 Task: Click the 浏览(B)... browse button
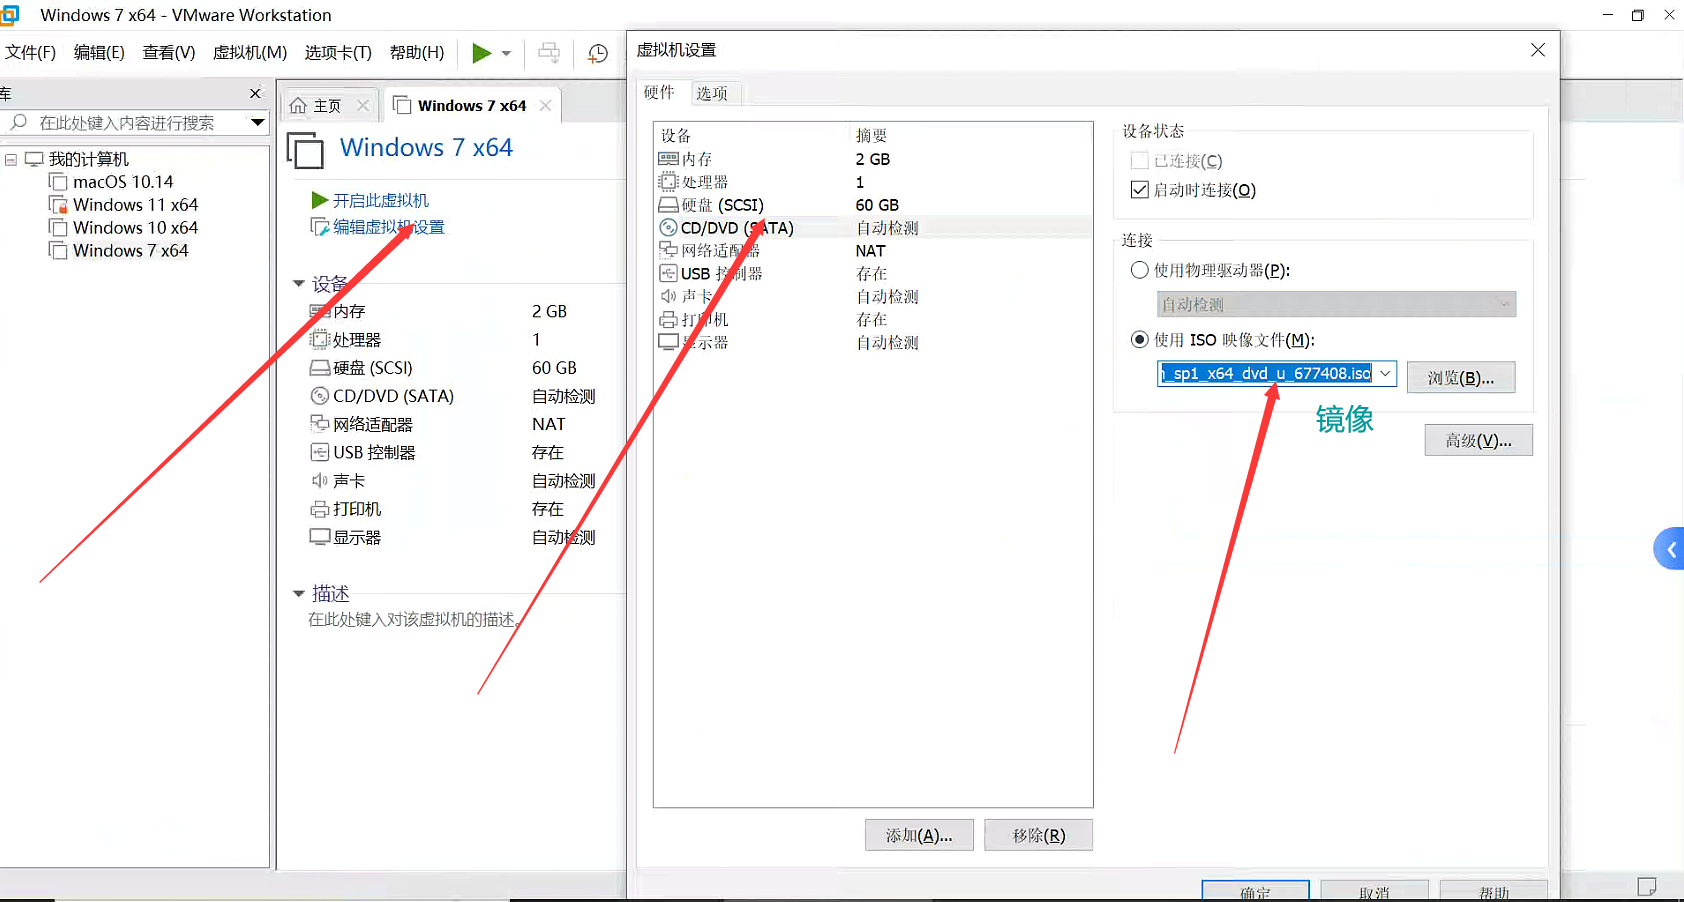coord(1461,377)
